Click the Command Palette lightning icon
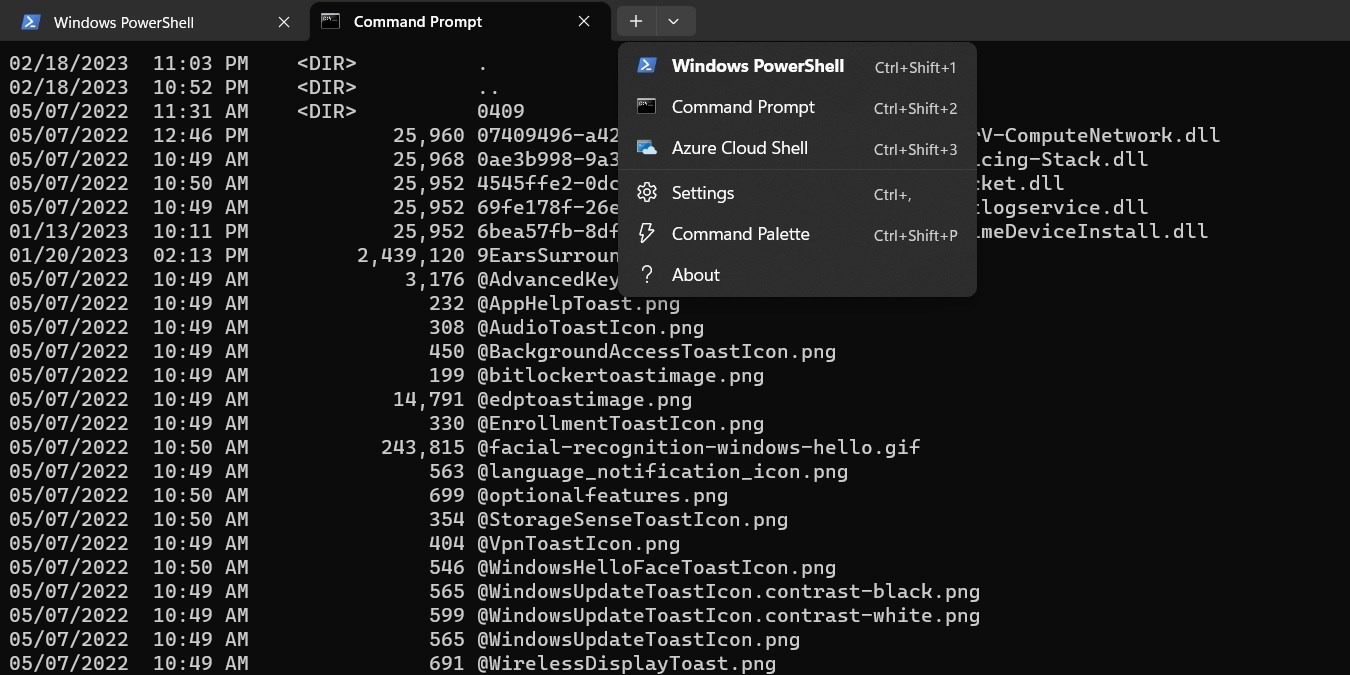 (646, 234)
